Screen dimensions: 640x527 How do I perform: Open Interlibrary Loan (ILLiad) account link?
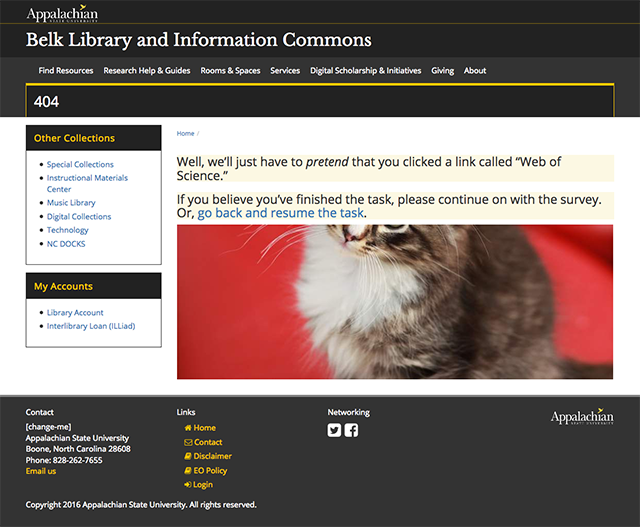coord(91,326)
